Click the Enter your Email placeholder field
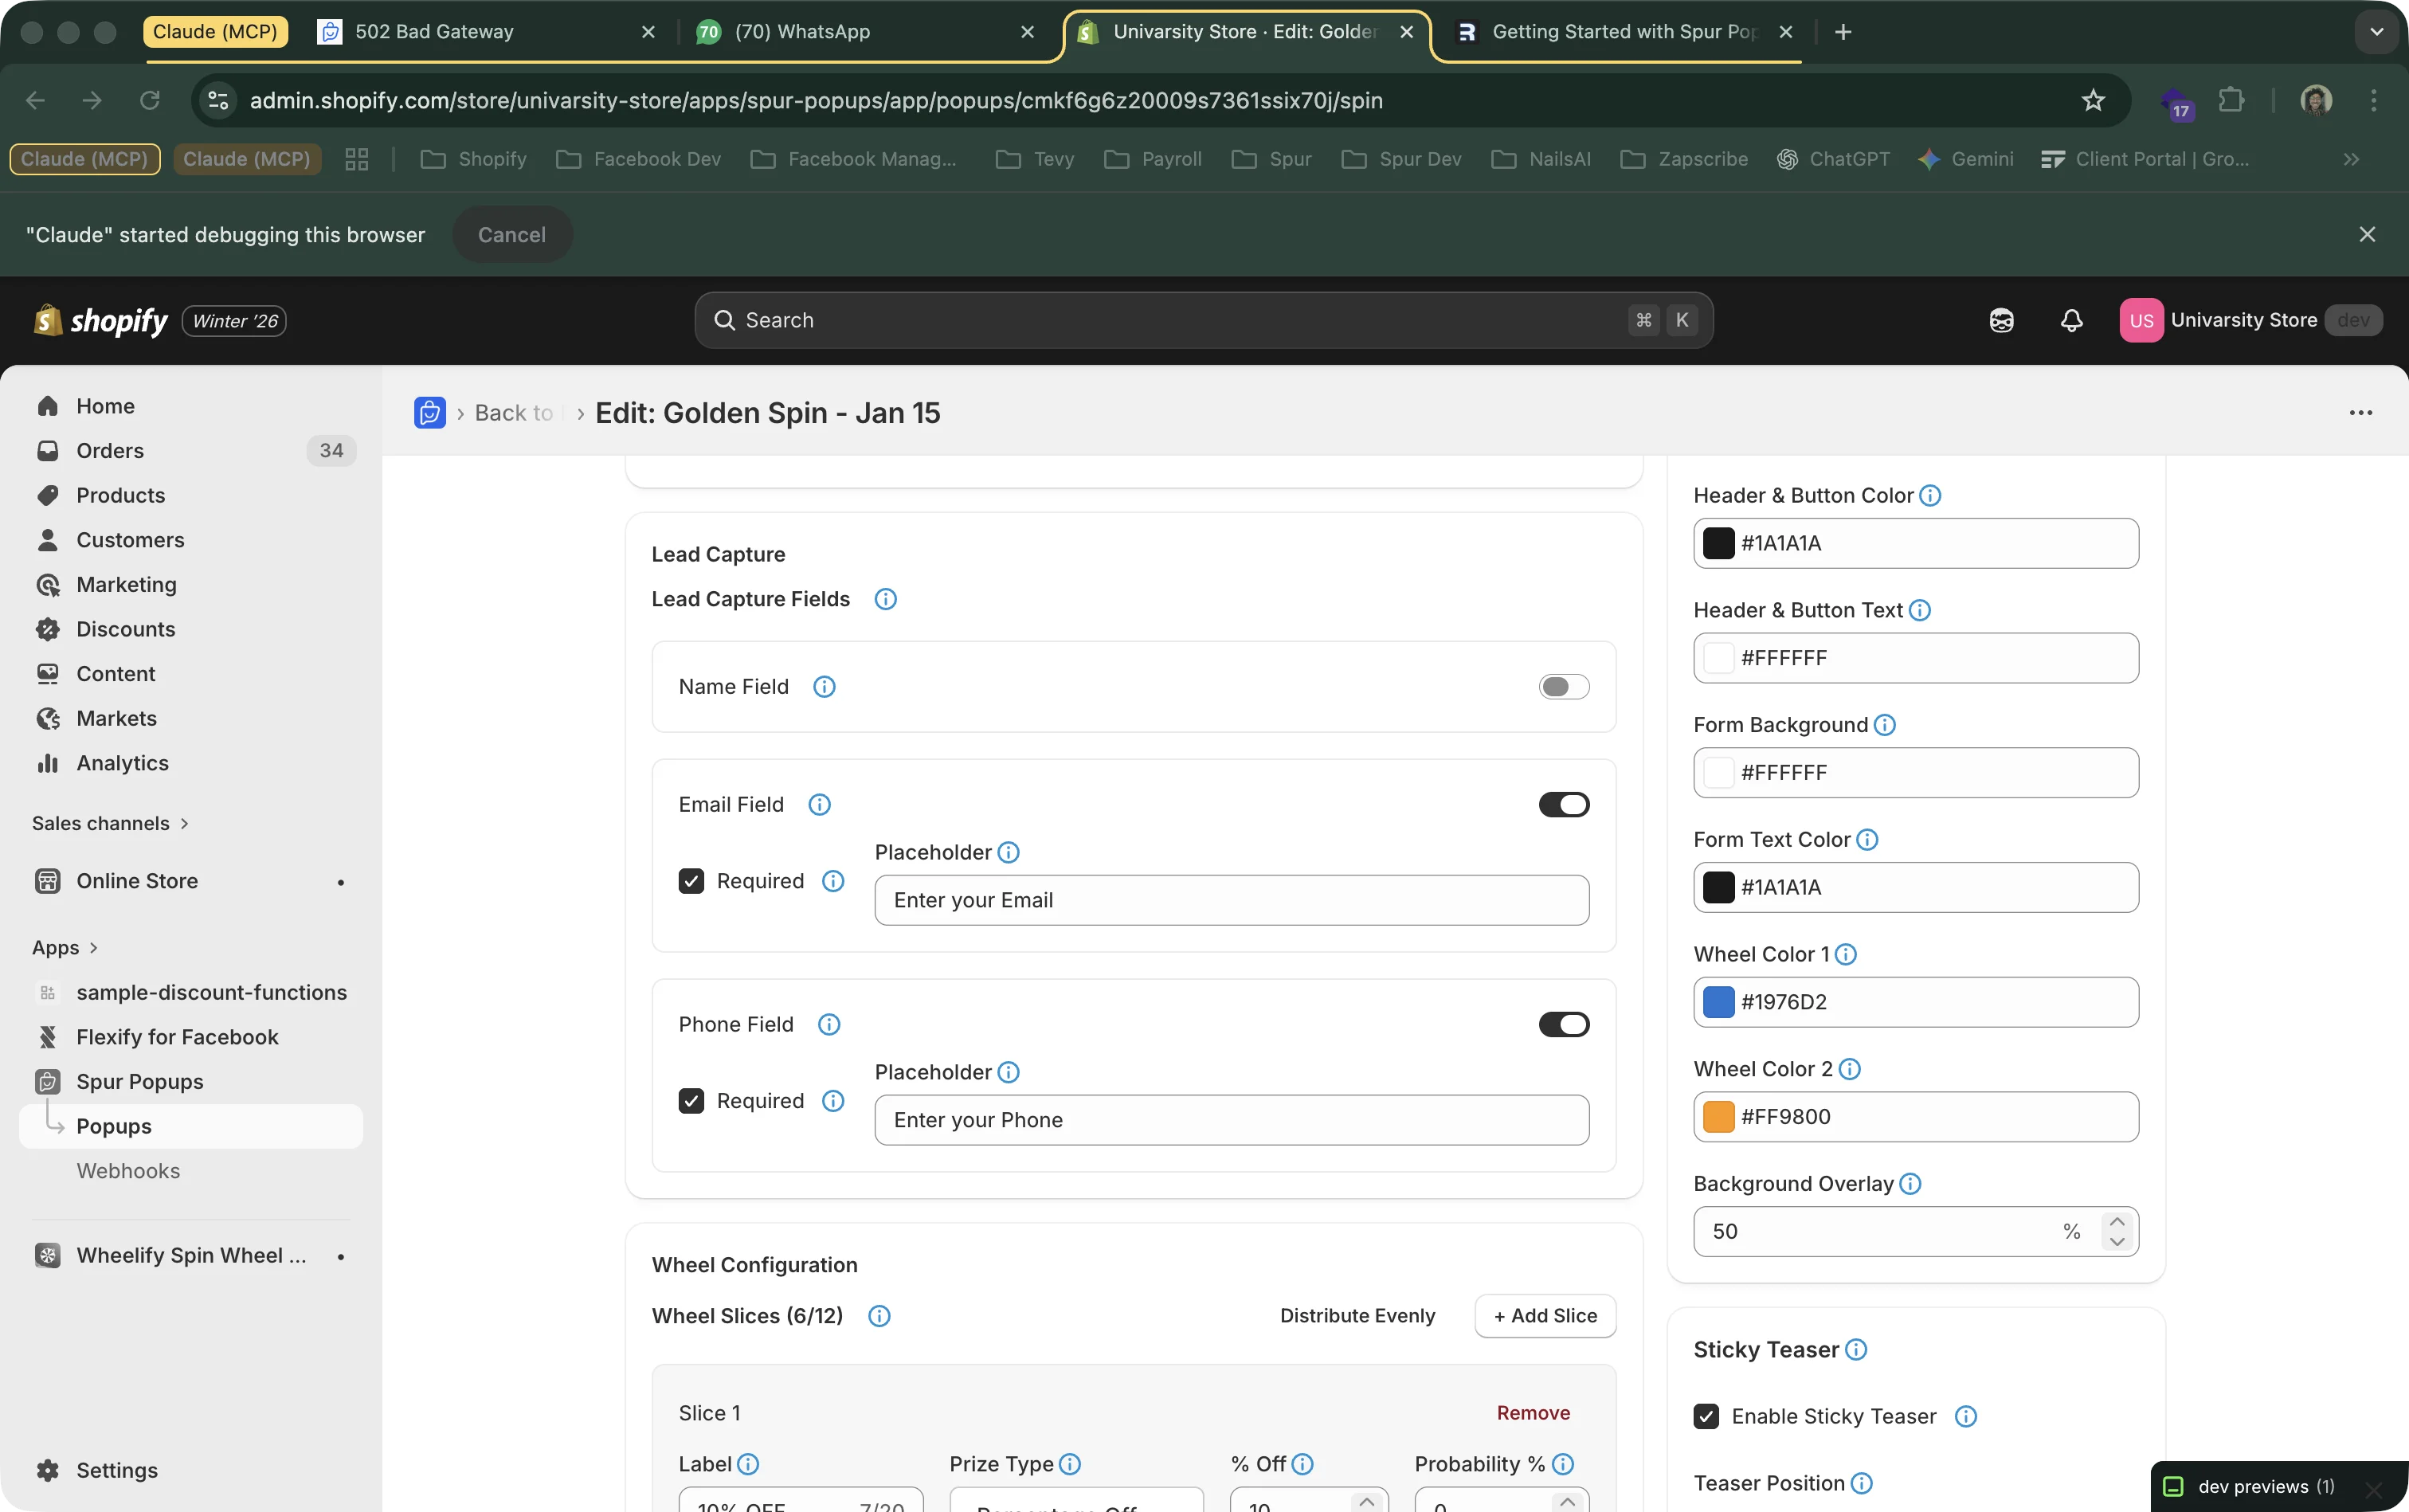This screenshot has height=1512, width=2409. 1231,899
